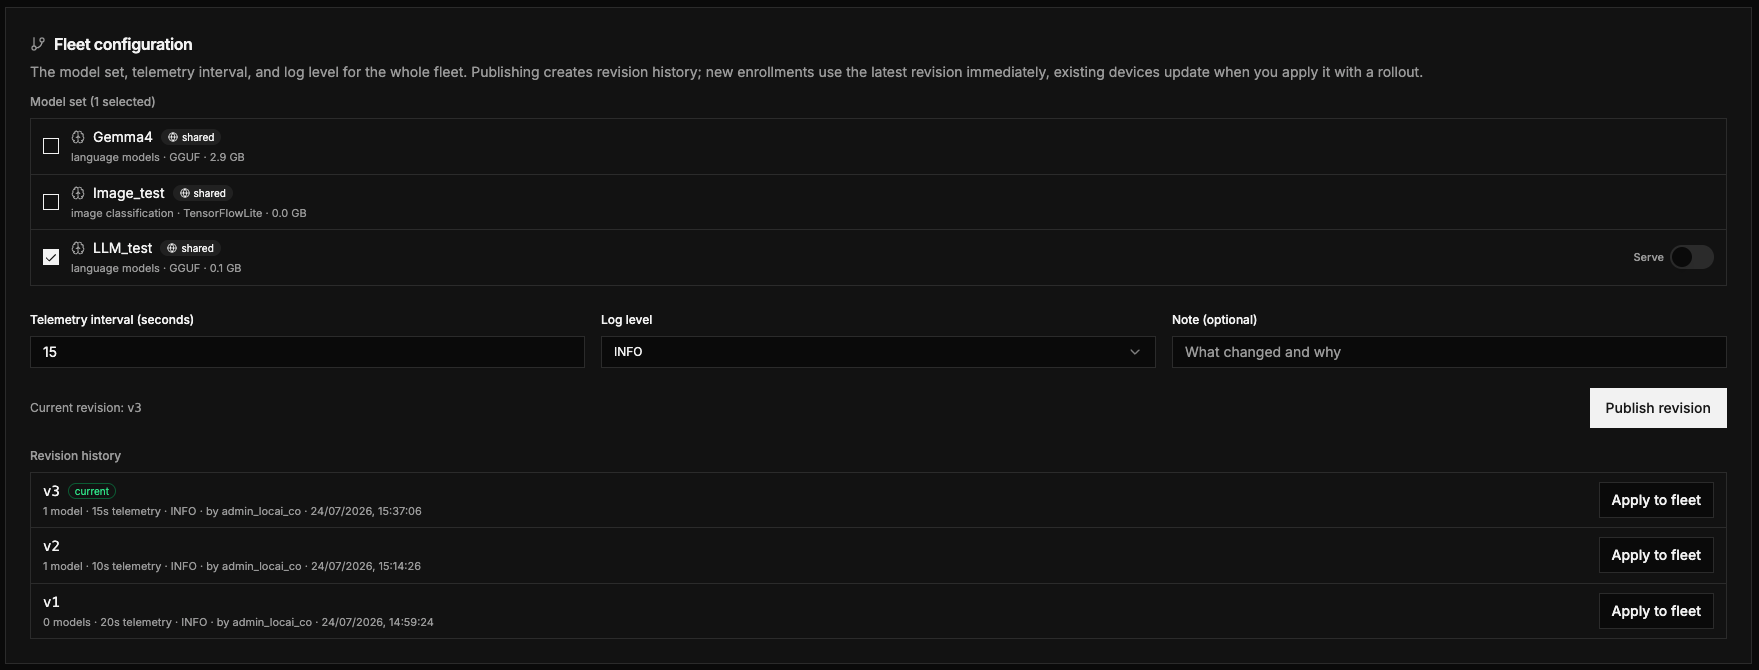Click the 'language models · GGUF · 2.9 GB' text
The width and height of the screenshot is (1759, 670).
[x=158, y=157]
